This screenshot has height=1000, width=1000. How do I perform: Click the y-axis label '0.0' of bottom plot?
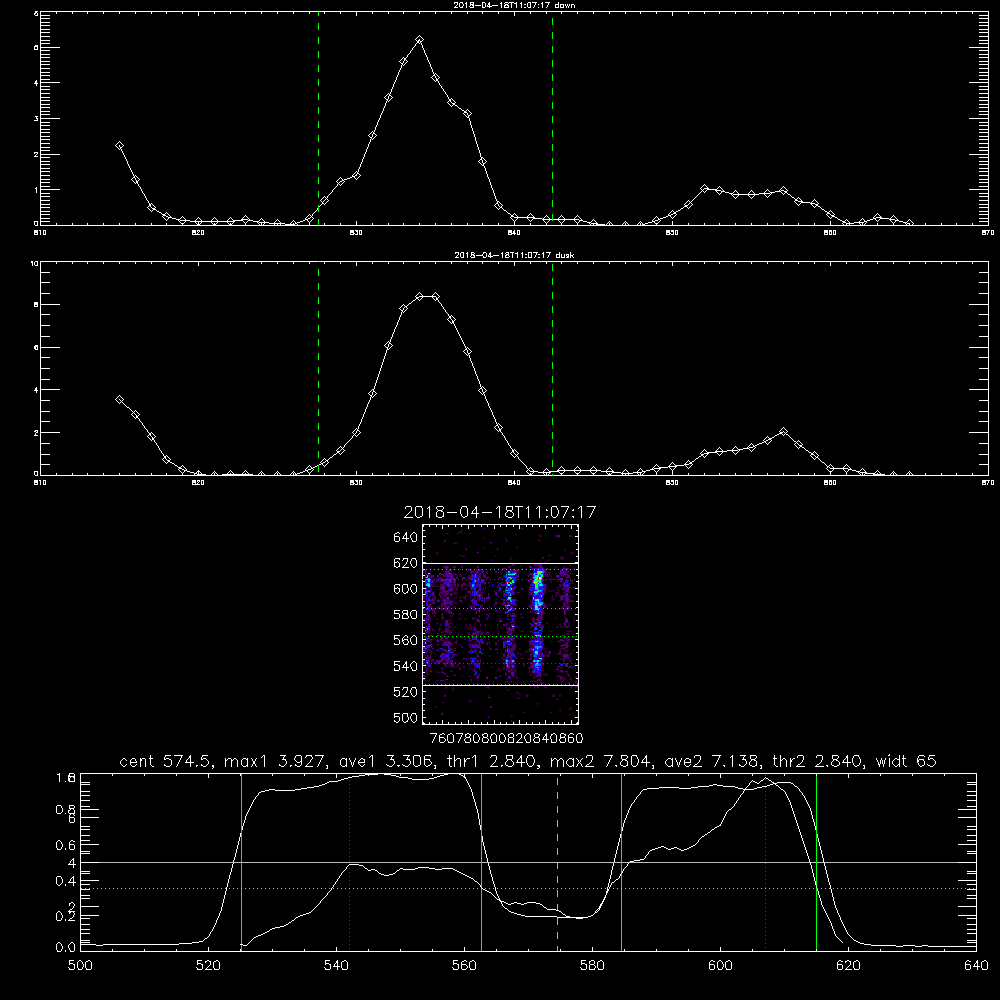[x=65, y=948]
